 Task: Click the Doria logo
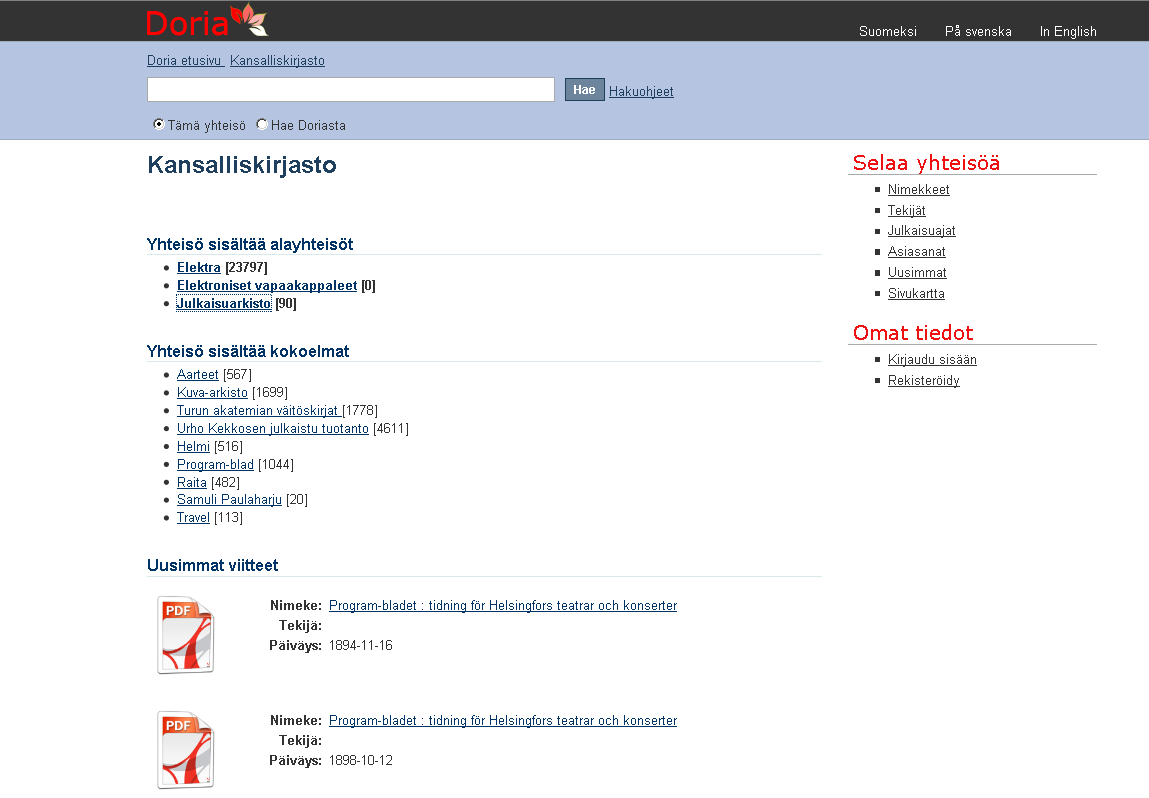207,21
